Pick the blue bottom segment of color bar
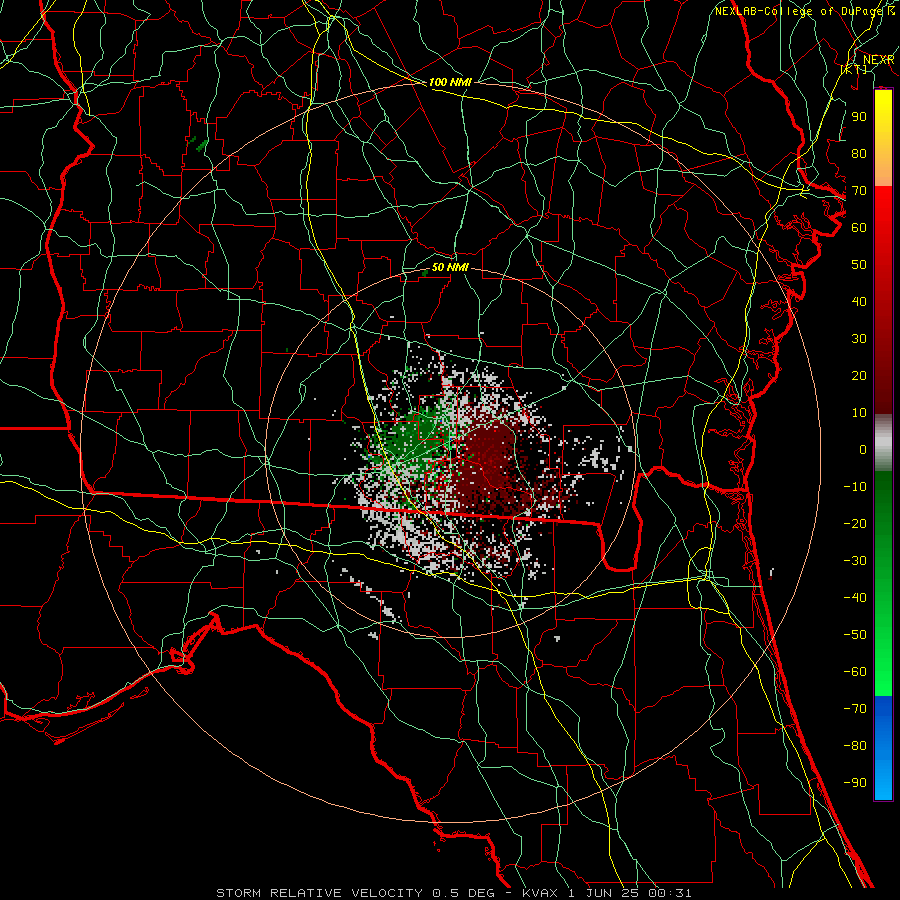This screenshot has height=900, width=900. click(x=883, y=748)
